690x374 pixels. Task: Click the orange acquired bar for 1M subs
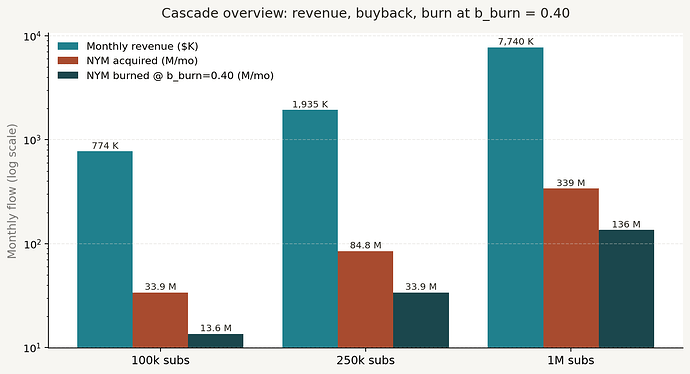(x=571, y=268)
